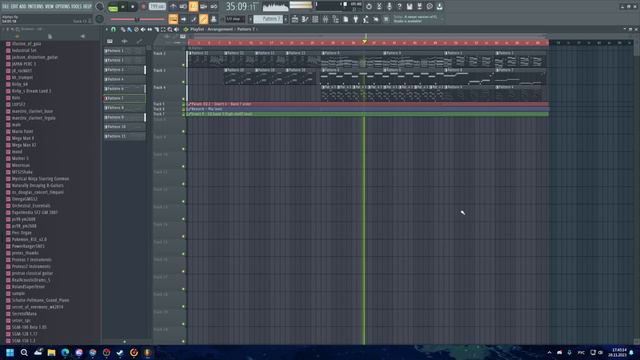Expand the Koto folder in browser
This screenshot has width=640, height=360.
pos(16,98)
